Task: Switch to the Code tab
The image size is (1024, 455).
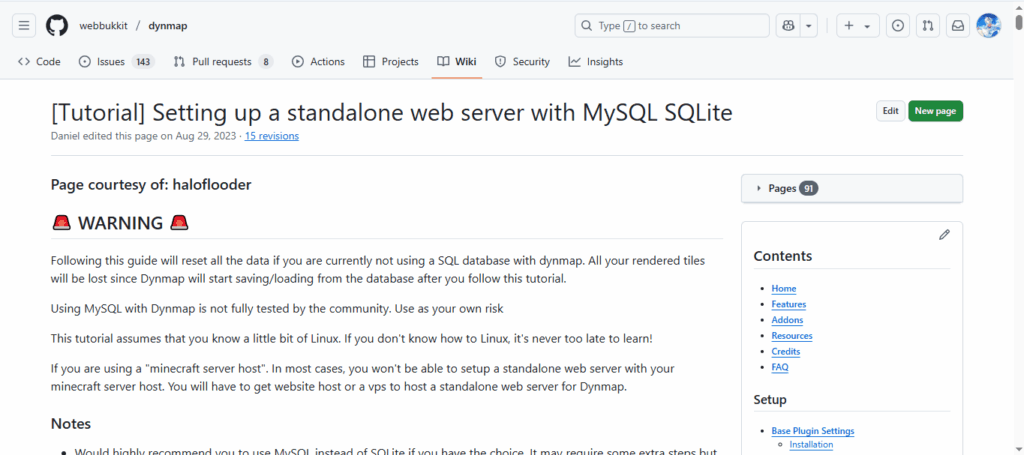Action: 39,62
